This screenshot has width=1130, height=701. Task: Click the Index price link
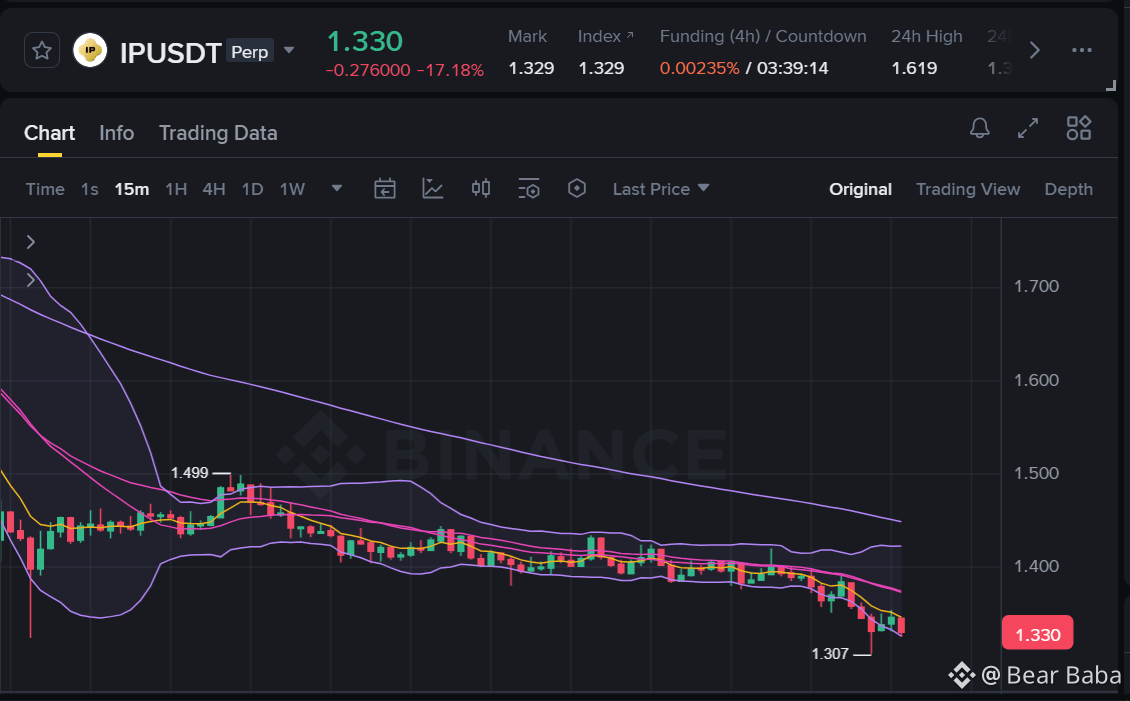605,37
